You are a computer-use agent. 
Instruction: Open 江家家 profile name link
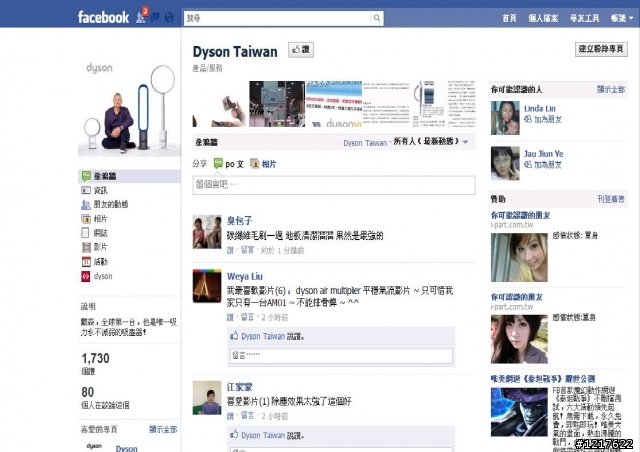tap(240, 387)
